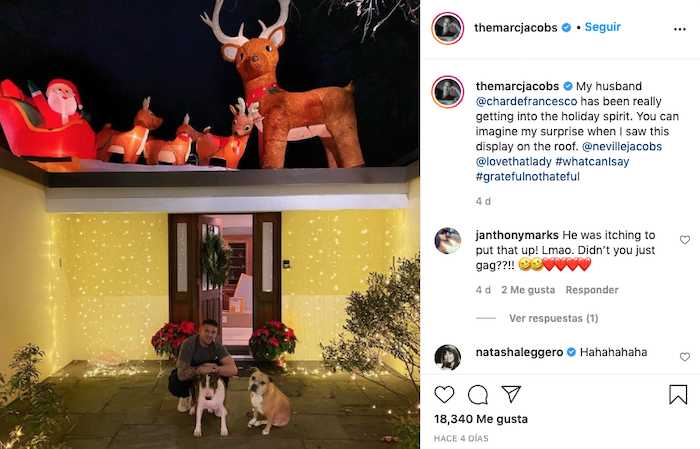The height and width of the screenshot is (449, 700).
Task: Open the three-dot more options menu
Action: tap(679, 29)
